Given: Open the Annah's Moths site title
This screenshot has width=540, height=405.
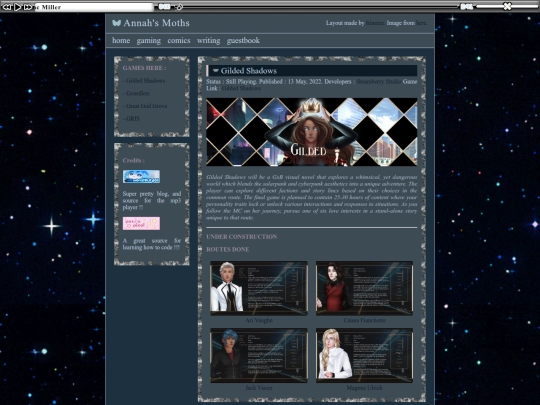Looking at the screenshot, I should (x=156, y=23).
